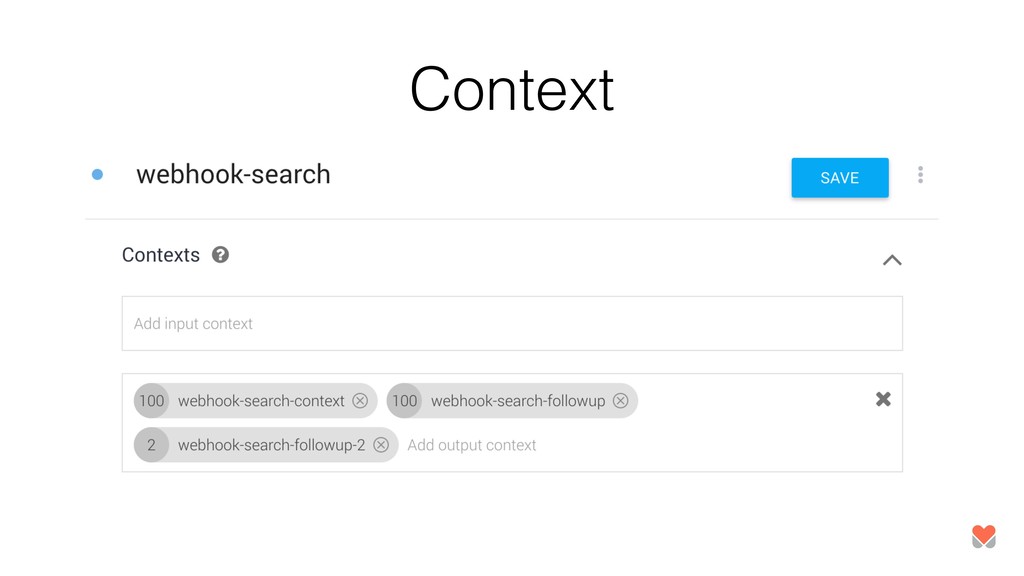Click the SAVE button
1024x576 pixels.
pyautogui.click(x=840, y=178)
